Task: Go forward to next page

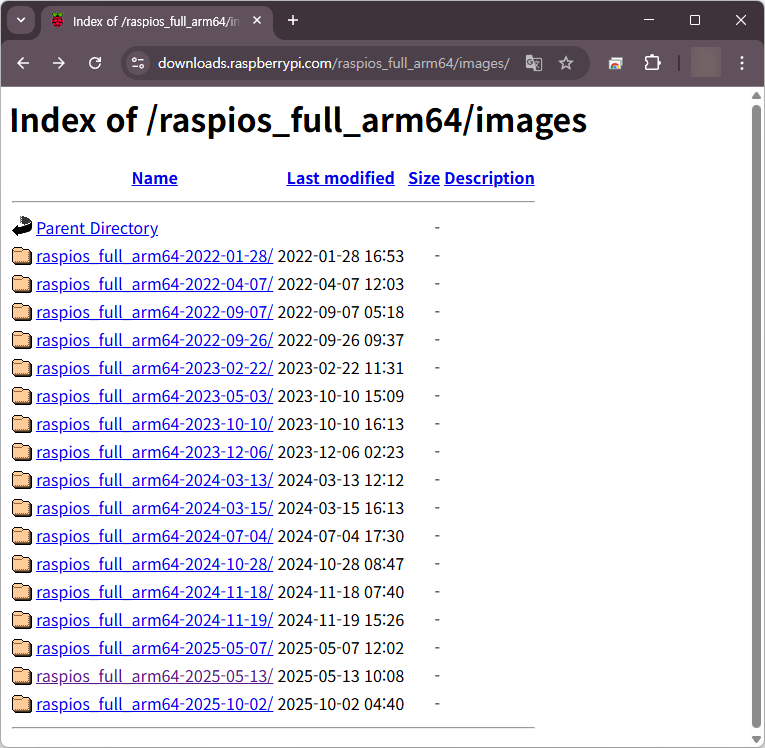Action: click(59, 63)
